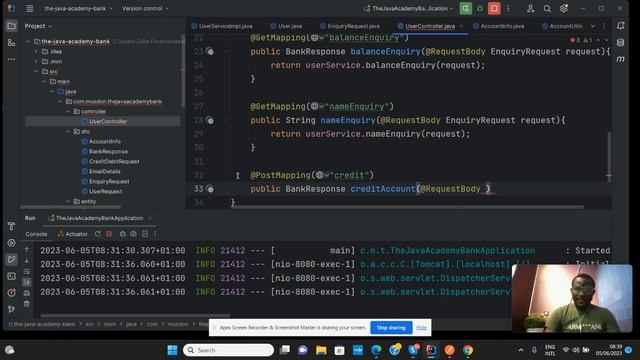Click Stop sharing button

coord(391,328)
